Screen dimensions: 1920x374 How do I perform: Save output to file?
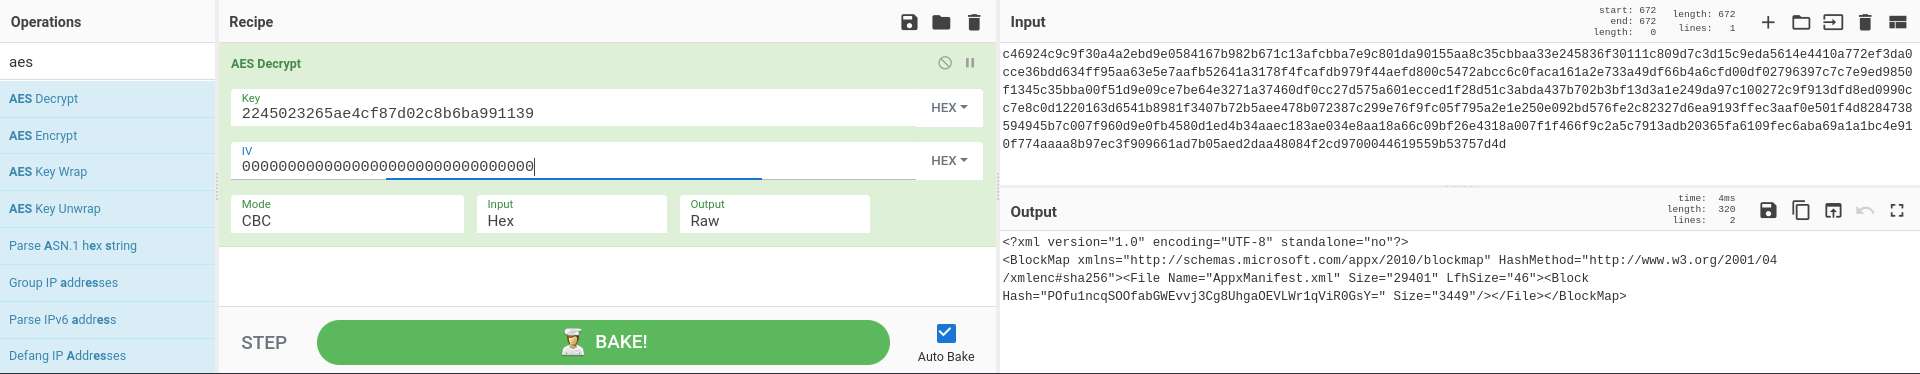pyautogui.click(x=1768, y=211)
